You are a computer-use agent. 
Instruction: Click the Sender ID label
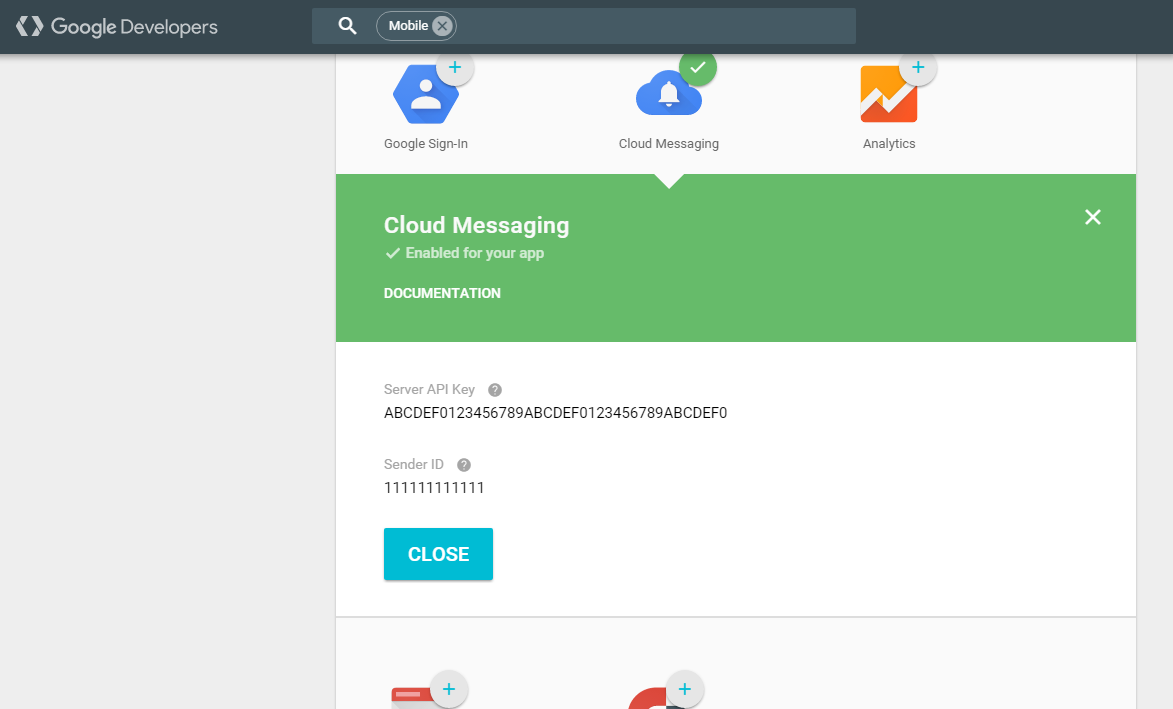[x=414, y=464]
